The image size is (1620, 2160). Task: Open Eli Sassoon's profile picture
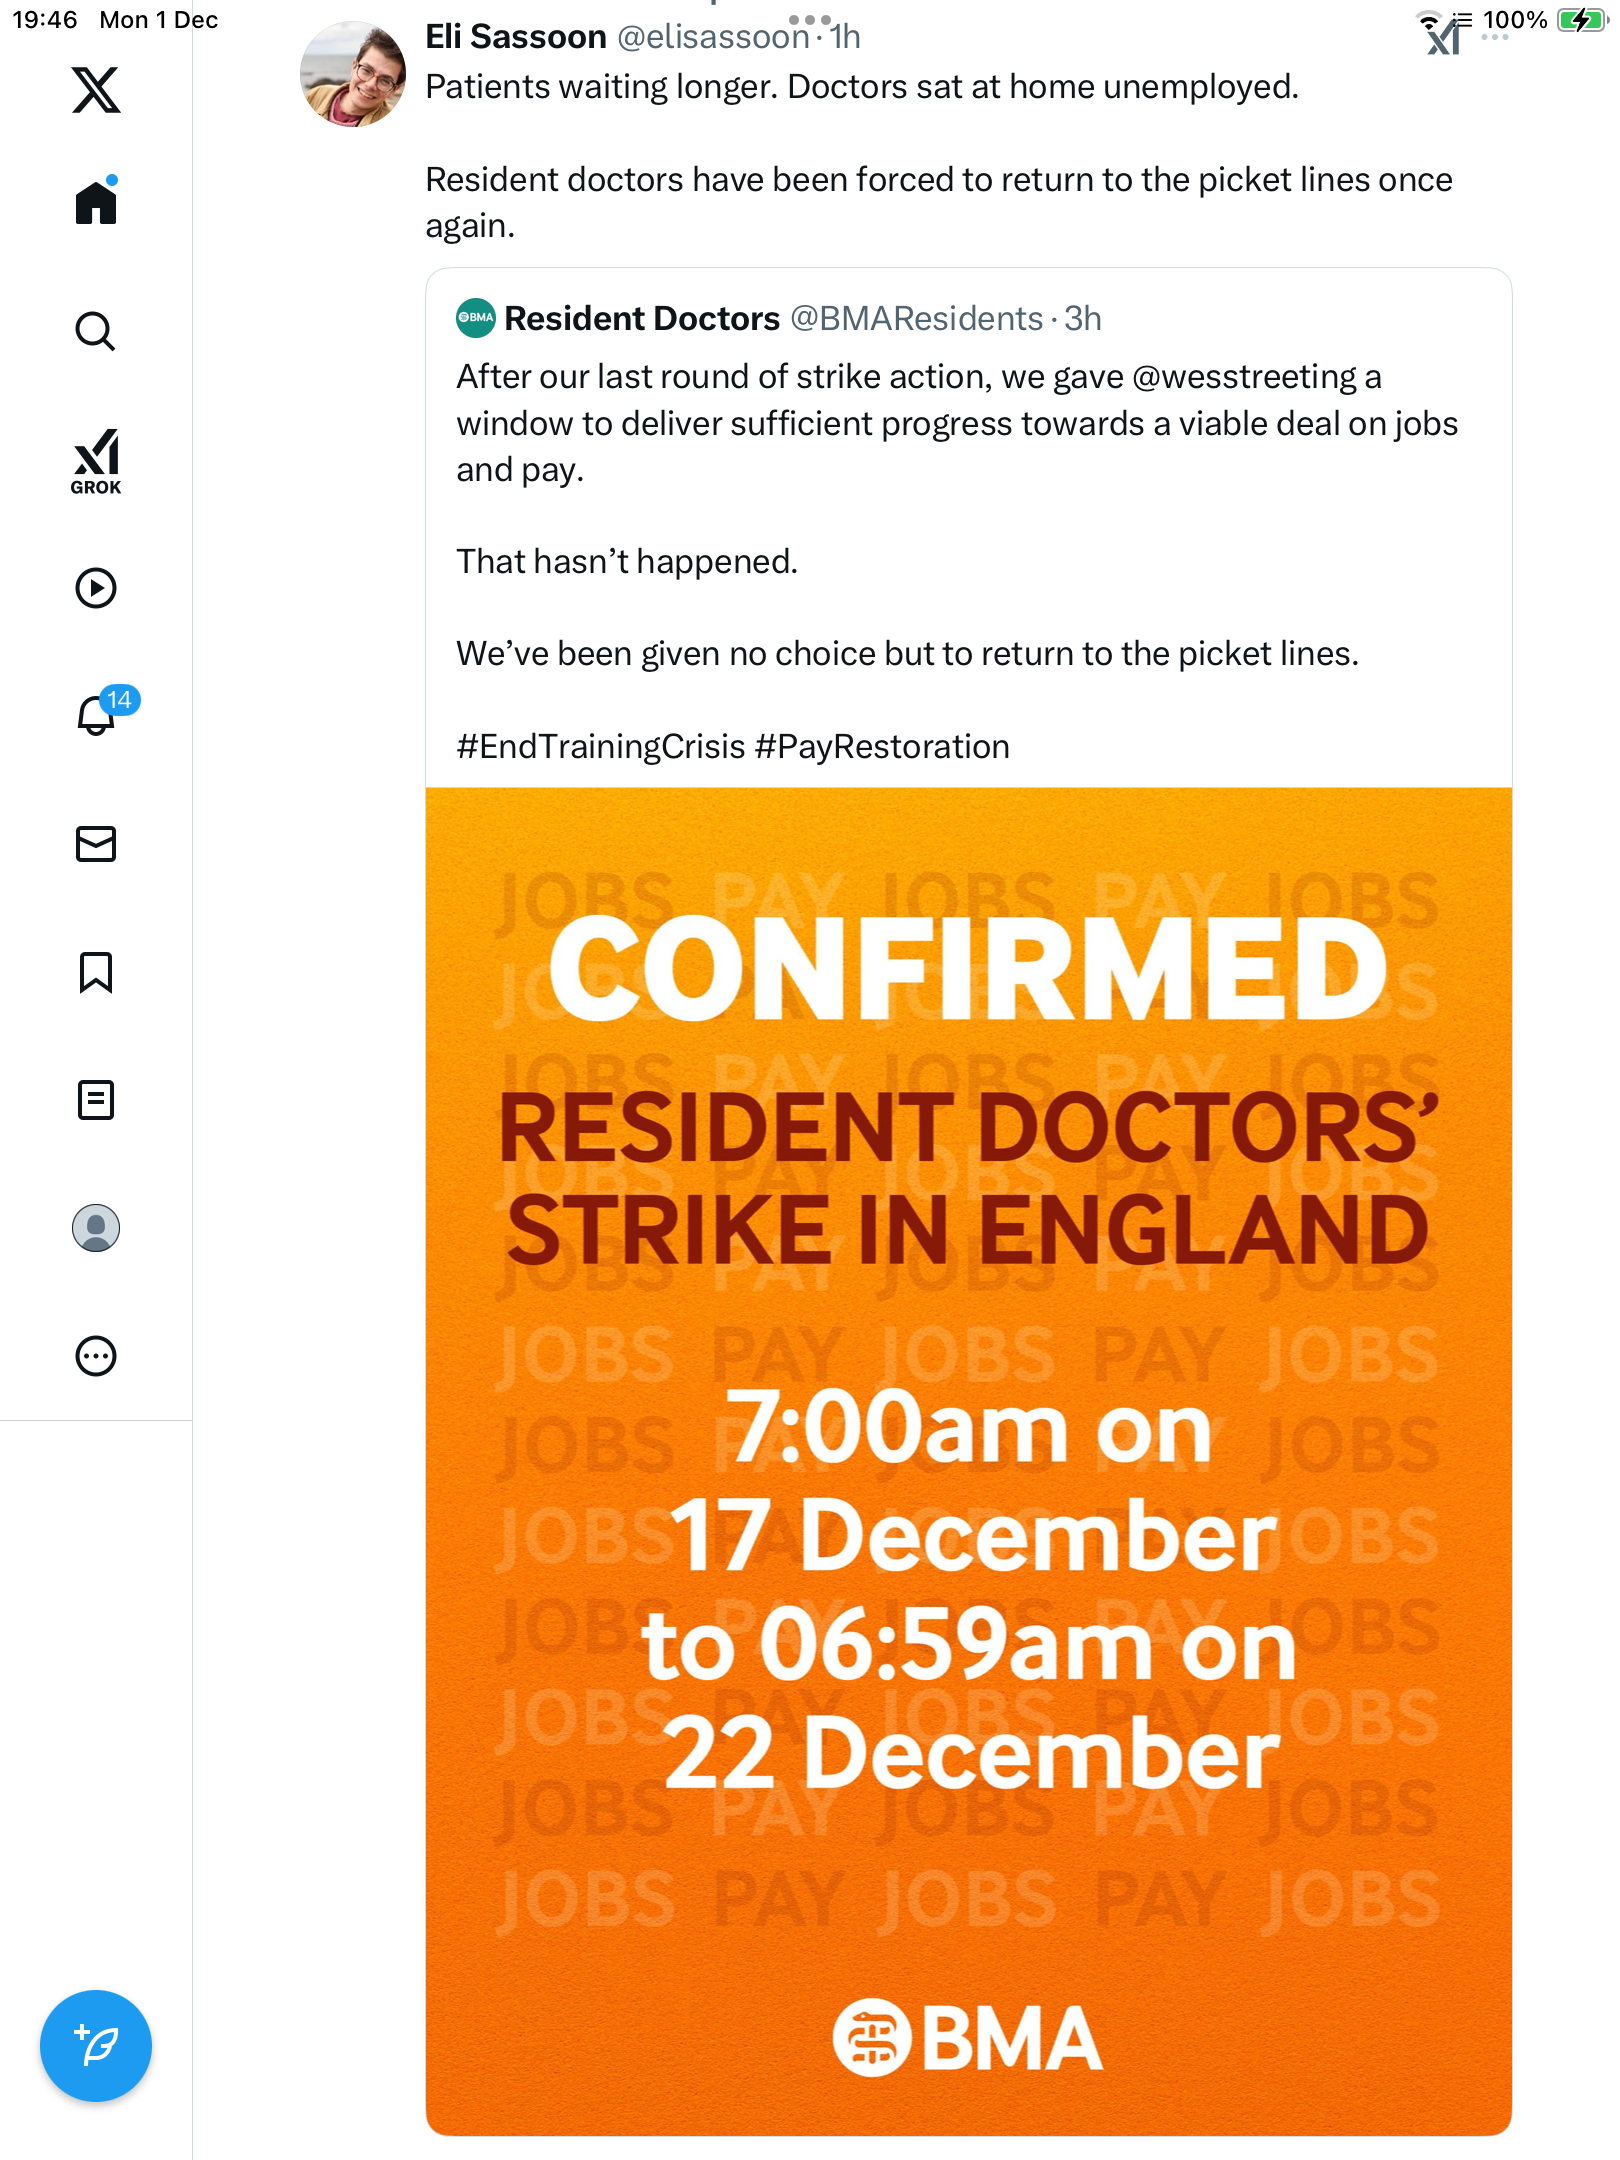point(353,74)
